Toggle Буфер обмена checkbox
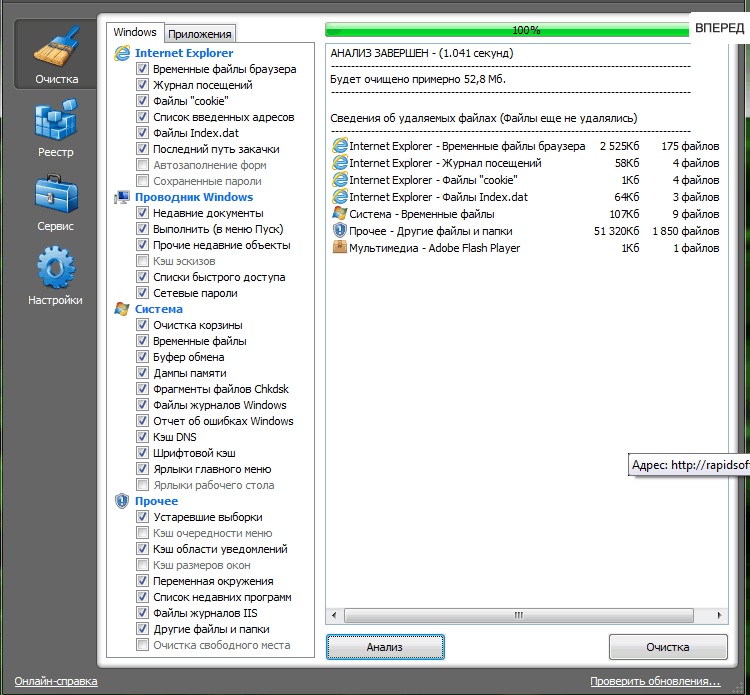750x695 pixels. tap(142, 357)
